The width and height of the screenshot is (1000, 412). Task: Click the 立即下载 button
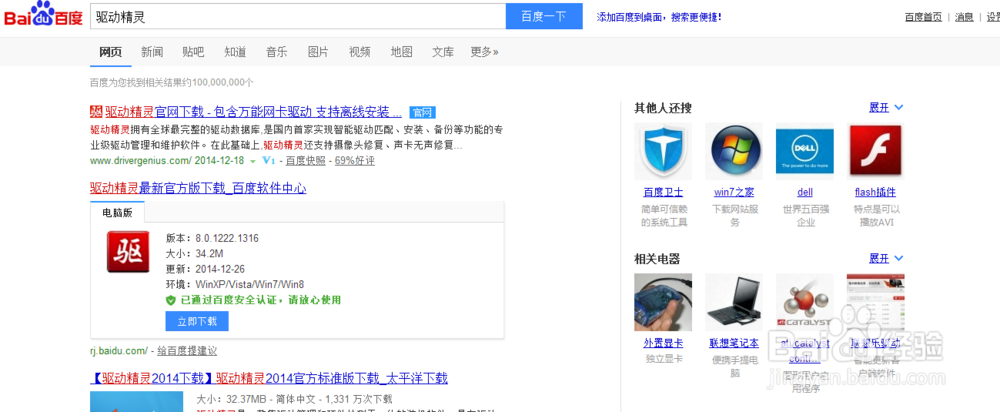coord(197,321)
